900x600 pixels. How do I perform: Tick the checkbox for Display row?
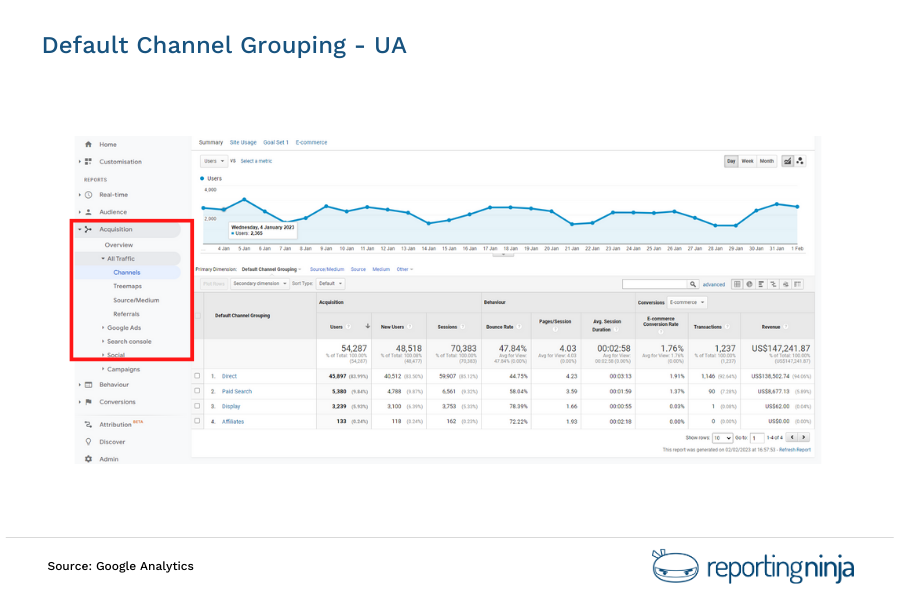pyautogui.click(x=197, y=406)
